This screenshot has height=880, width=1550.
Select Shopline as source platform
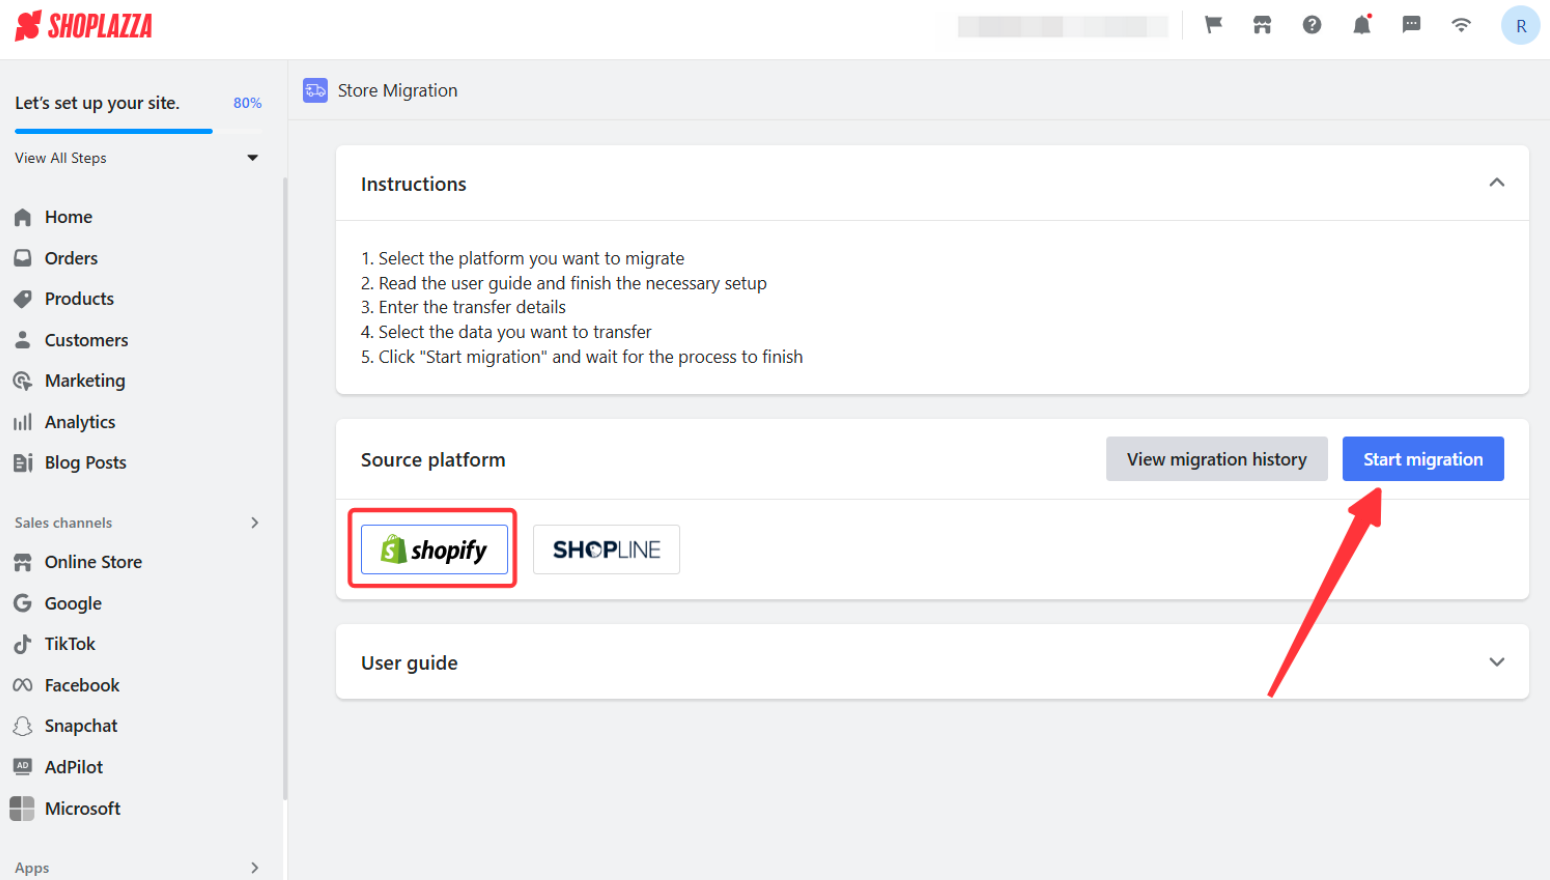[606, 549]
